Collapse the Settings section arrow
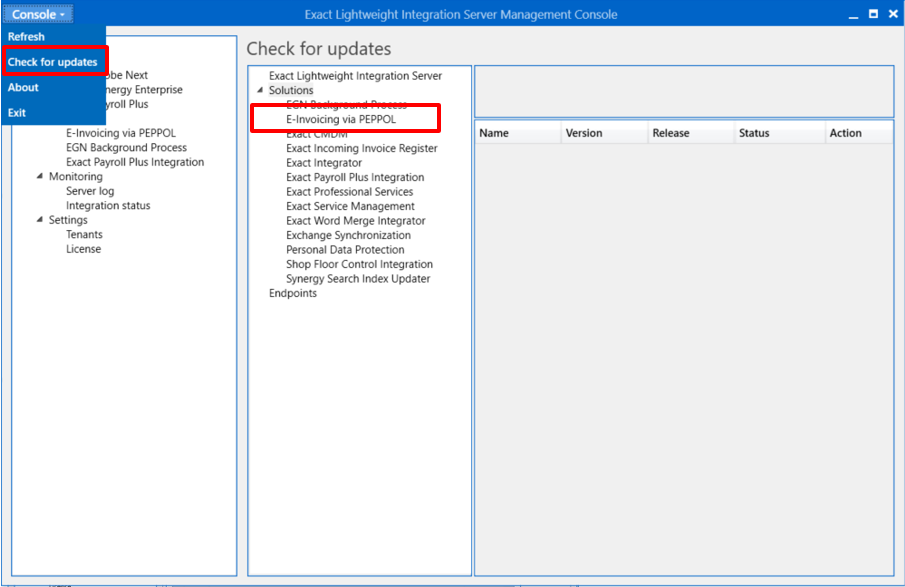Image resolution: width=905 pixels, height=587 pixels. 40,219
